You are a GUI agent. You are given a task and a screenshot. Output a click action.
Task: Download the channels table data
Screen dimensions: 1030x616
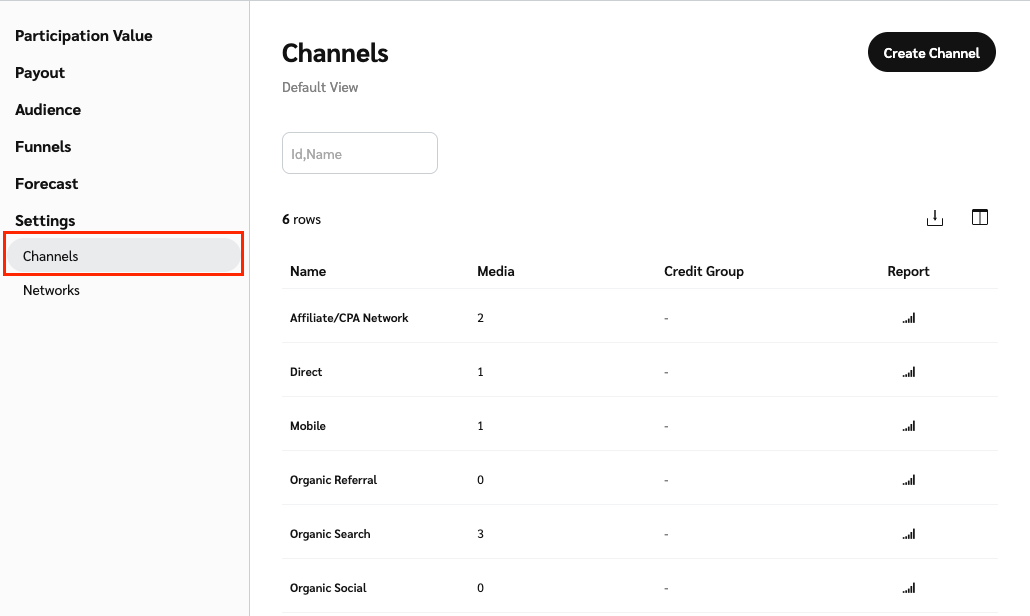[935, 218]
